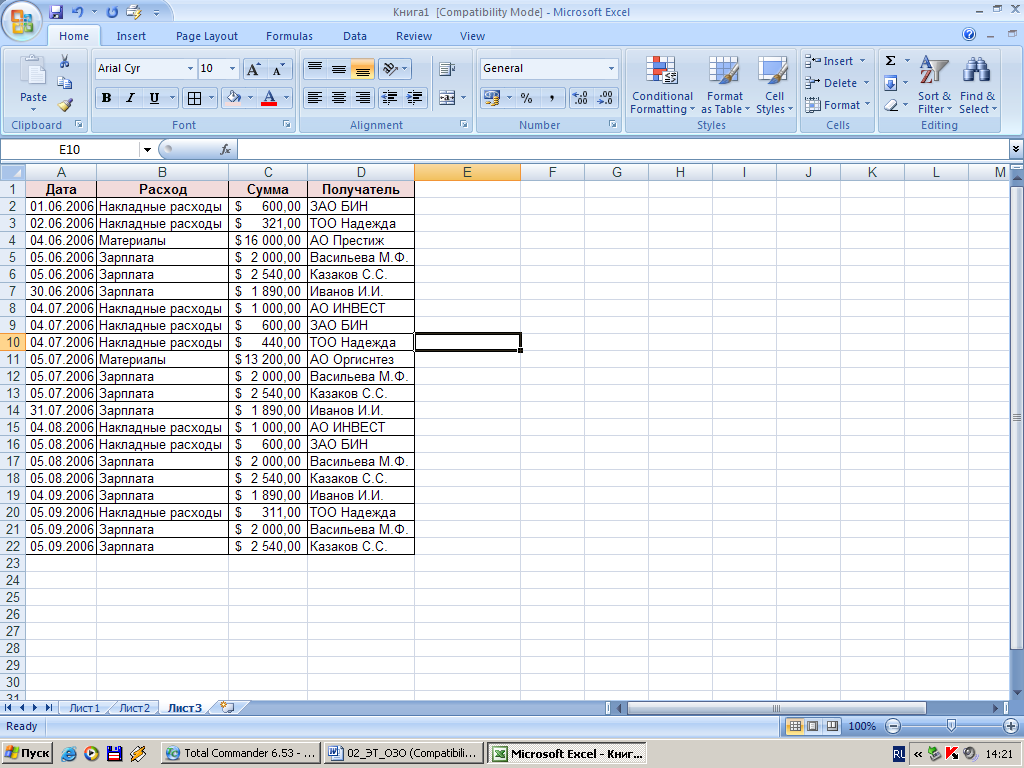This screenshot has width=1024, height=768.
Task: Switch to sheet Лист1
Action: (x=84, y=708)
